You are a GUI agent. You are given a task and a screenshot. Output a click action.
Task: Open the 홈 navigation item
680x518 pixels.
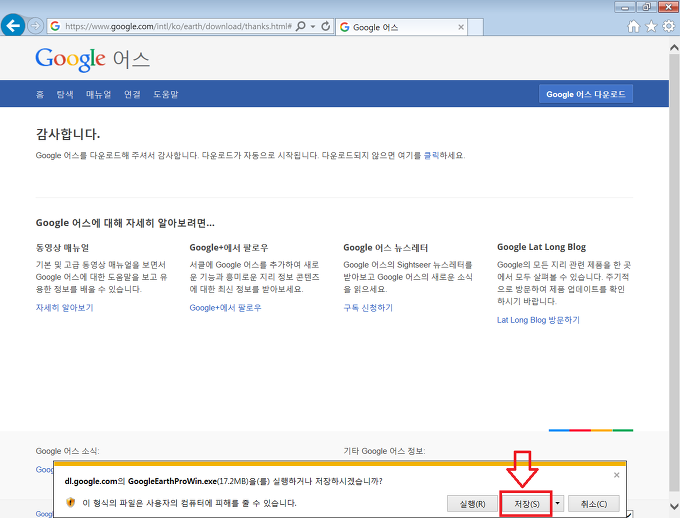40,94
